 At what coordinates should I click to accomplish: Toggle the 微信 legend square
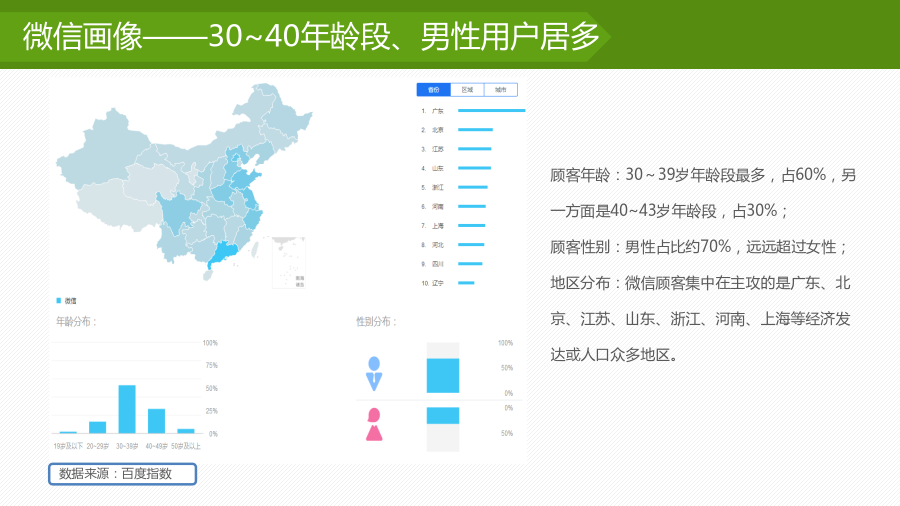[59, 301]
